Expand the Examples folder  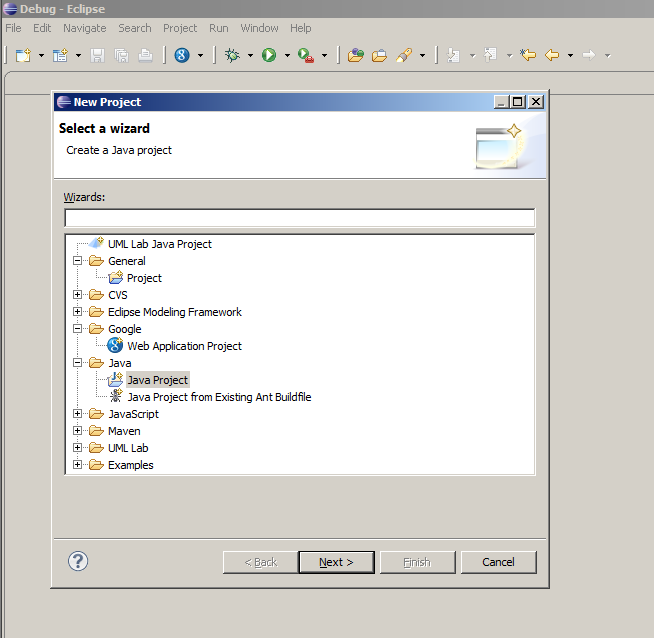point(77,465)
